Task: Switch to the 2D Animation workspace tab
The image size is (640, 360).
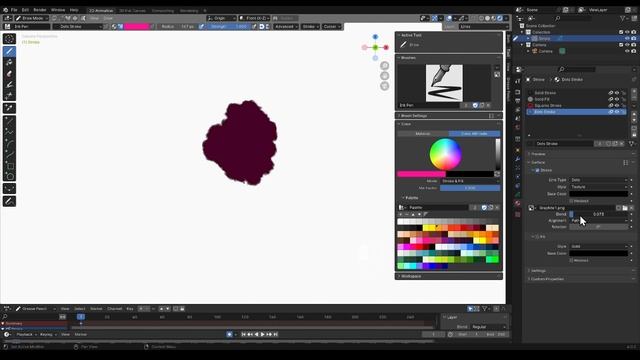Action: coord(101,11)
